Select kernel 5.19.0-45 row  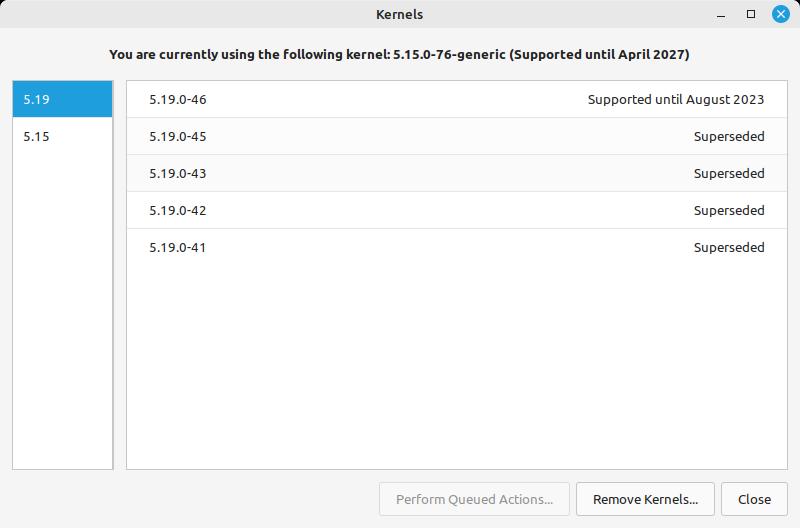point(457,136)
